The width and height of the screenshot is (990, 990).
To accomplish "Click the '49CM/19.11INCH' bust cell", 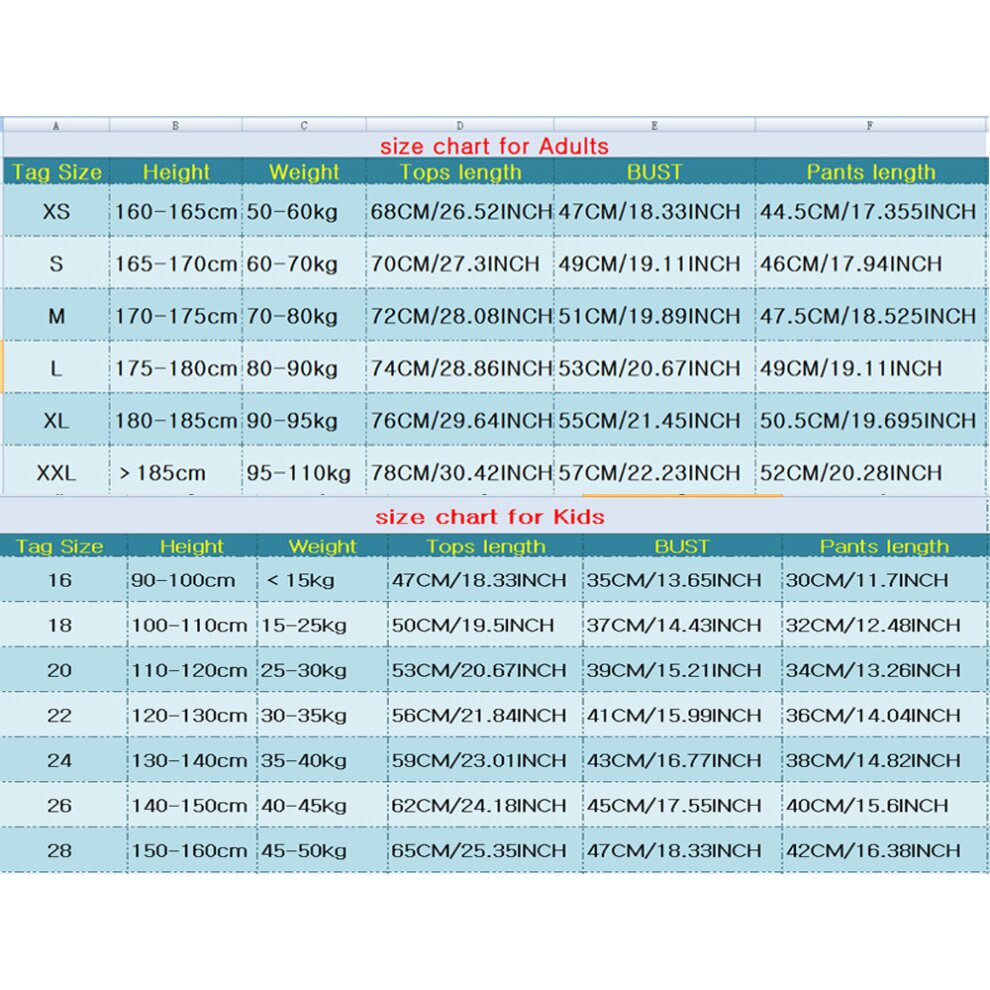I will coord(654,263).
